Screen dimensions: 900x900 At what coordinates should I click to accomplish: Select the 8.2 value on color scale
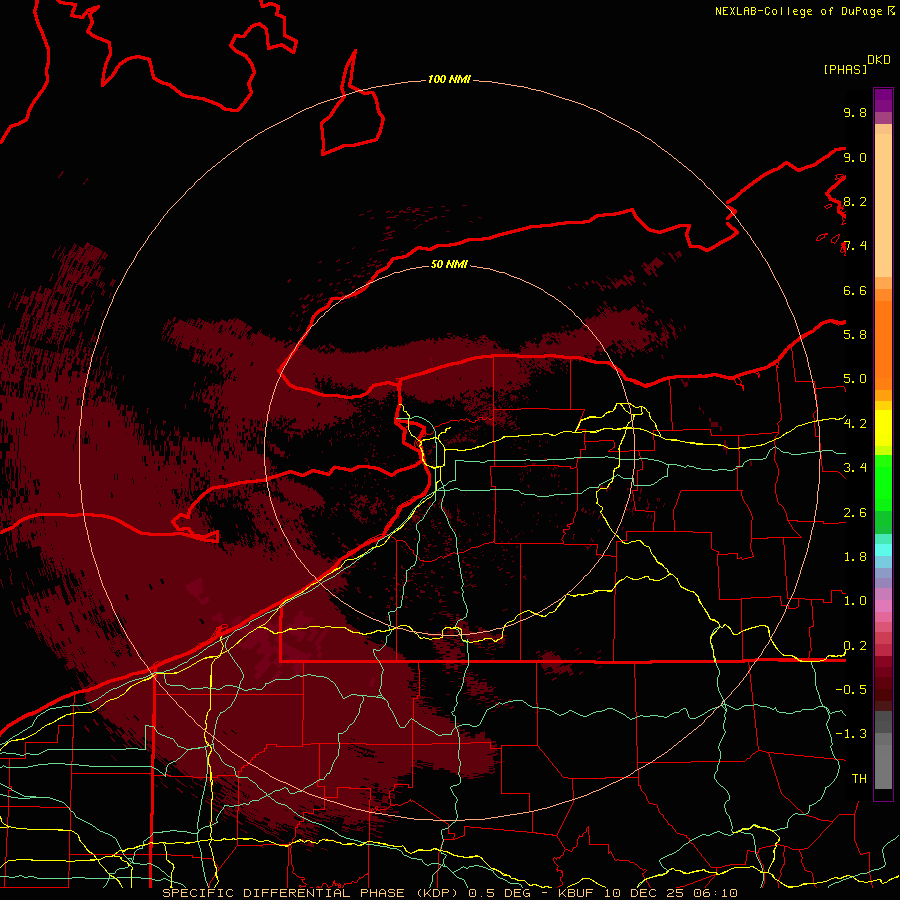pyautogui.click(x=855, y=201)
